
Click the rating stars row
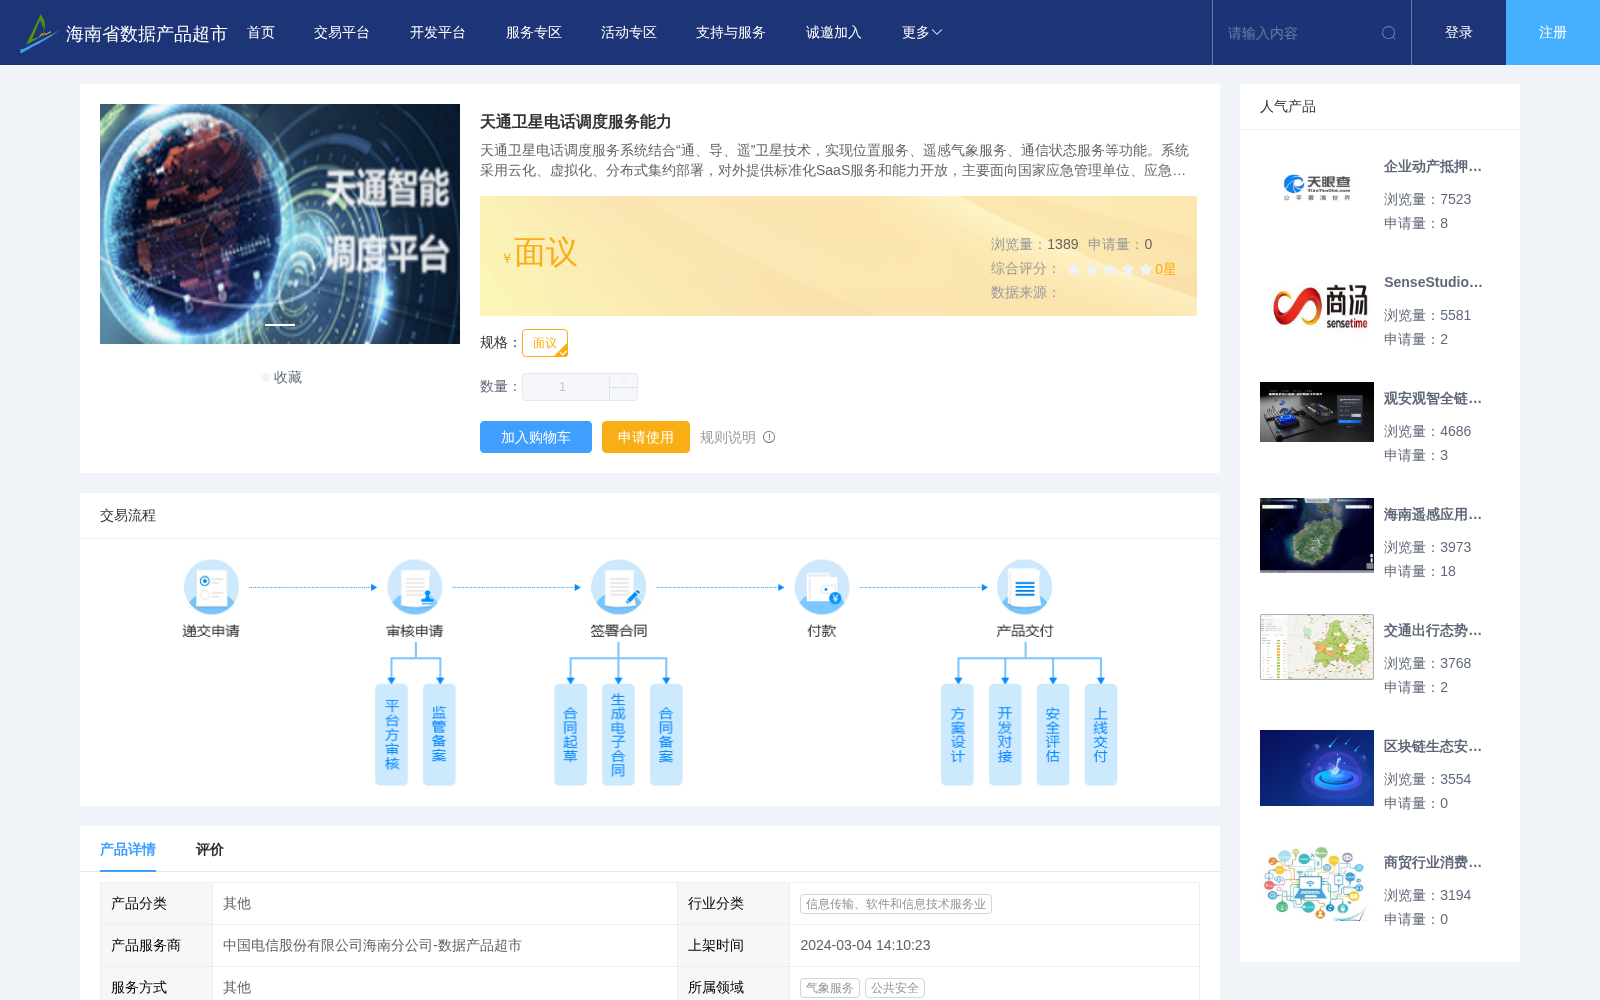tap(1110, 269)
